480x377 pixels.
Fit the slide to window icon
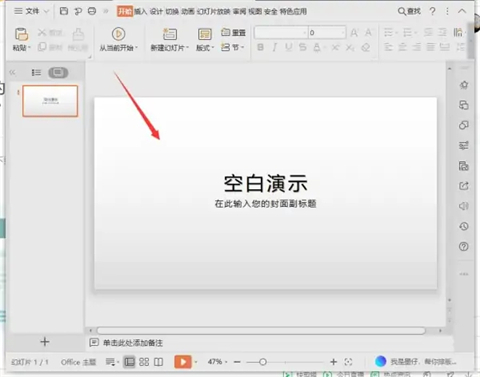348,362
